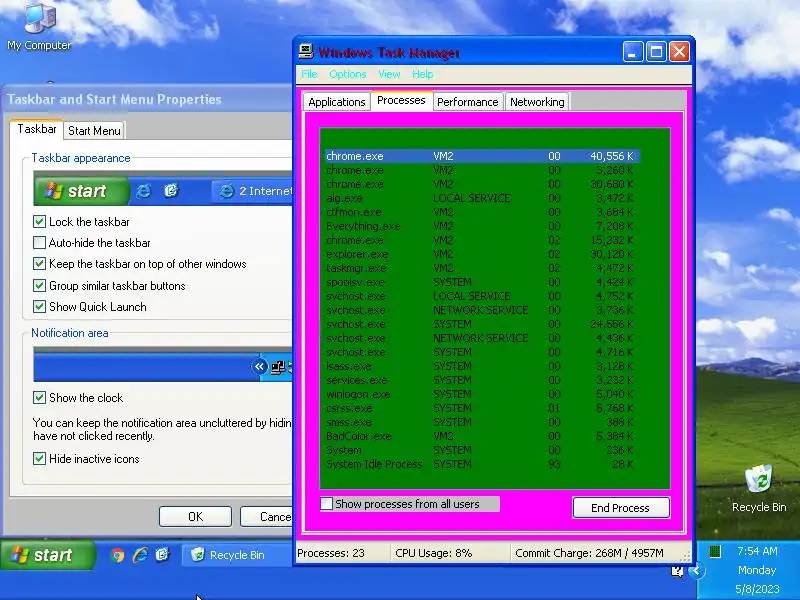800x600 pixels.
Task: Click the tray icon left of the arrow
Action: pos(677,571)
